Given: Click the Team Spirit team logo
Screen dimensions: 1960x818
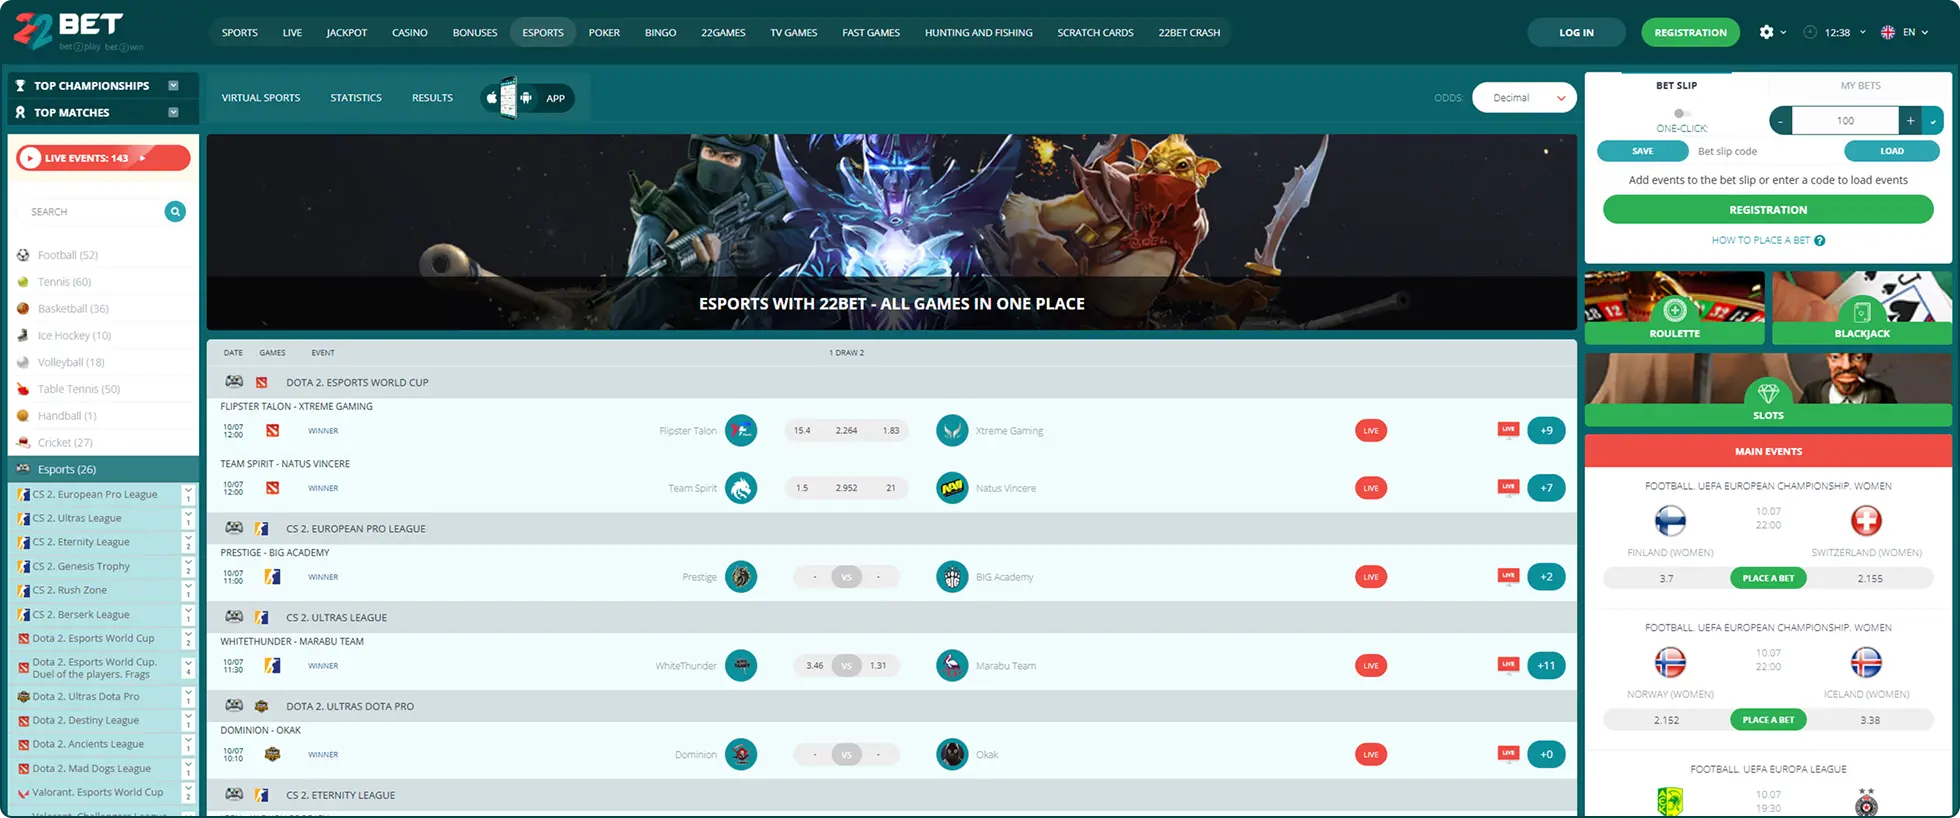Looking at the screenshot, I should 741,488.
